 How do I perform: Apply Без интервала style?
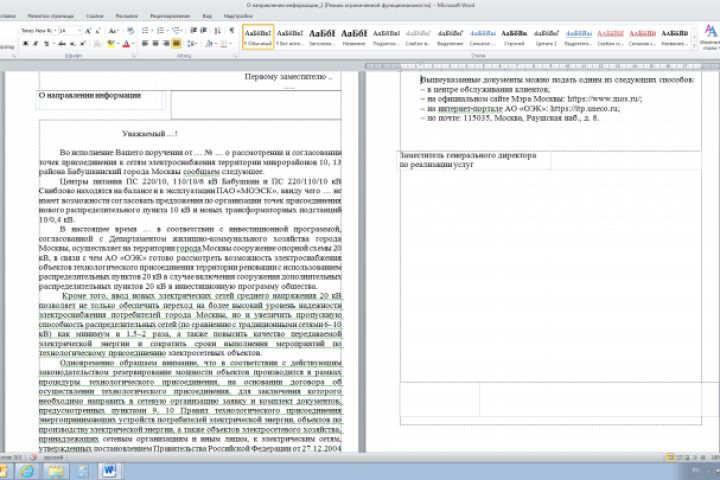point(290,37)
